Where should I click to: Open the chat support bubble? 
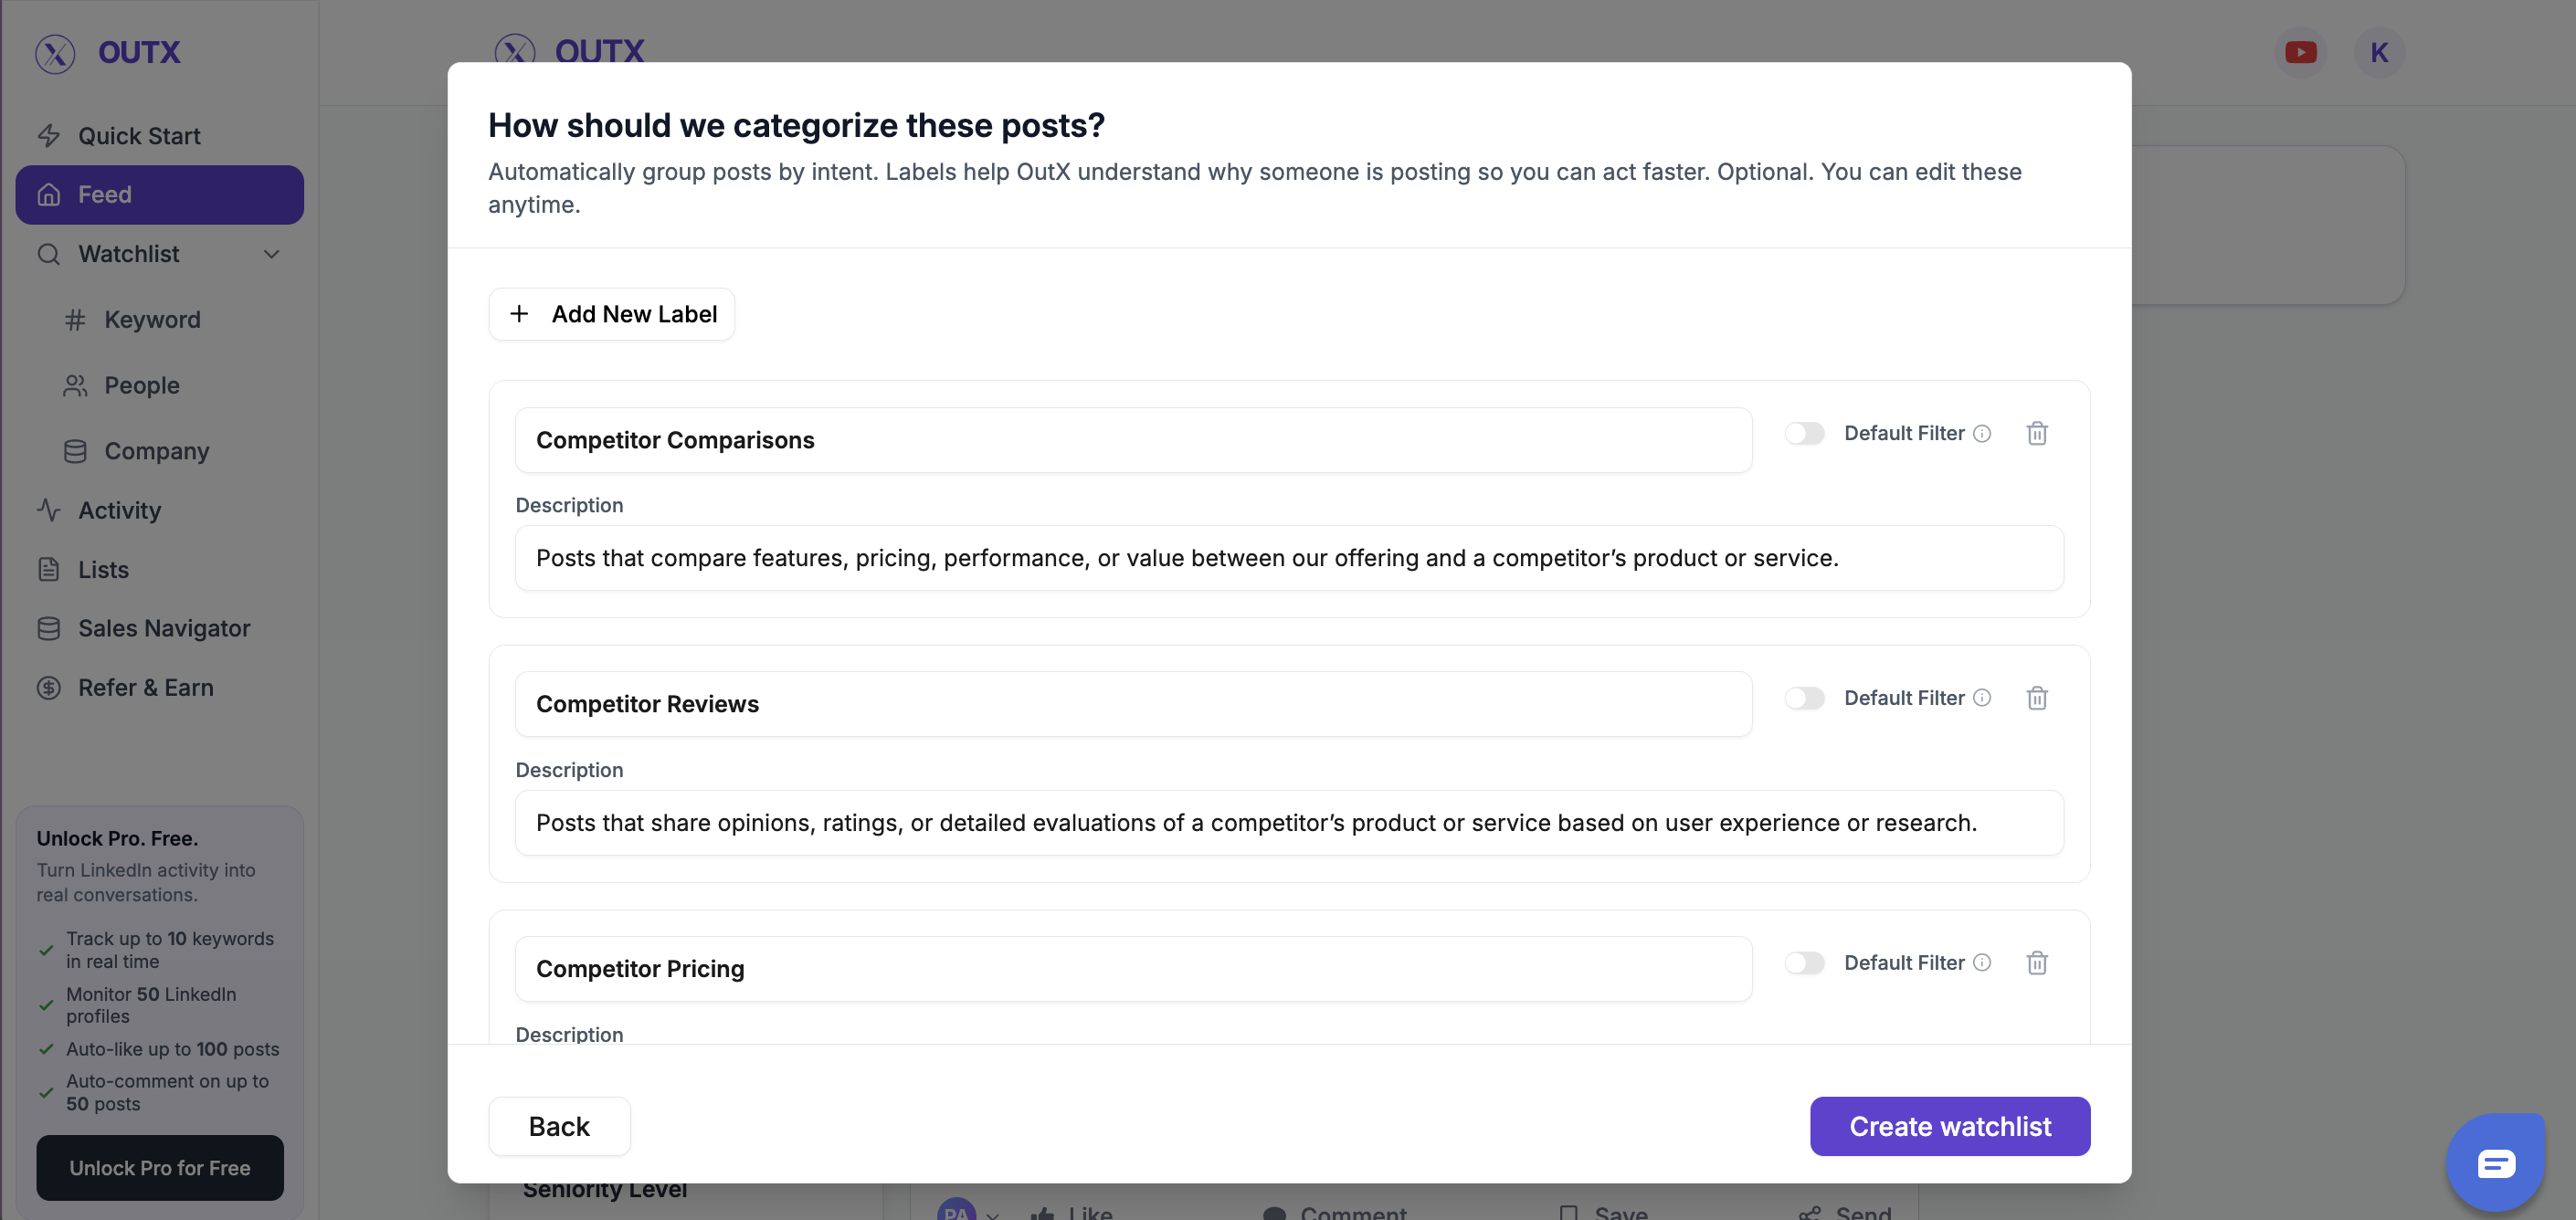tap(2495, 1162)
